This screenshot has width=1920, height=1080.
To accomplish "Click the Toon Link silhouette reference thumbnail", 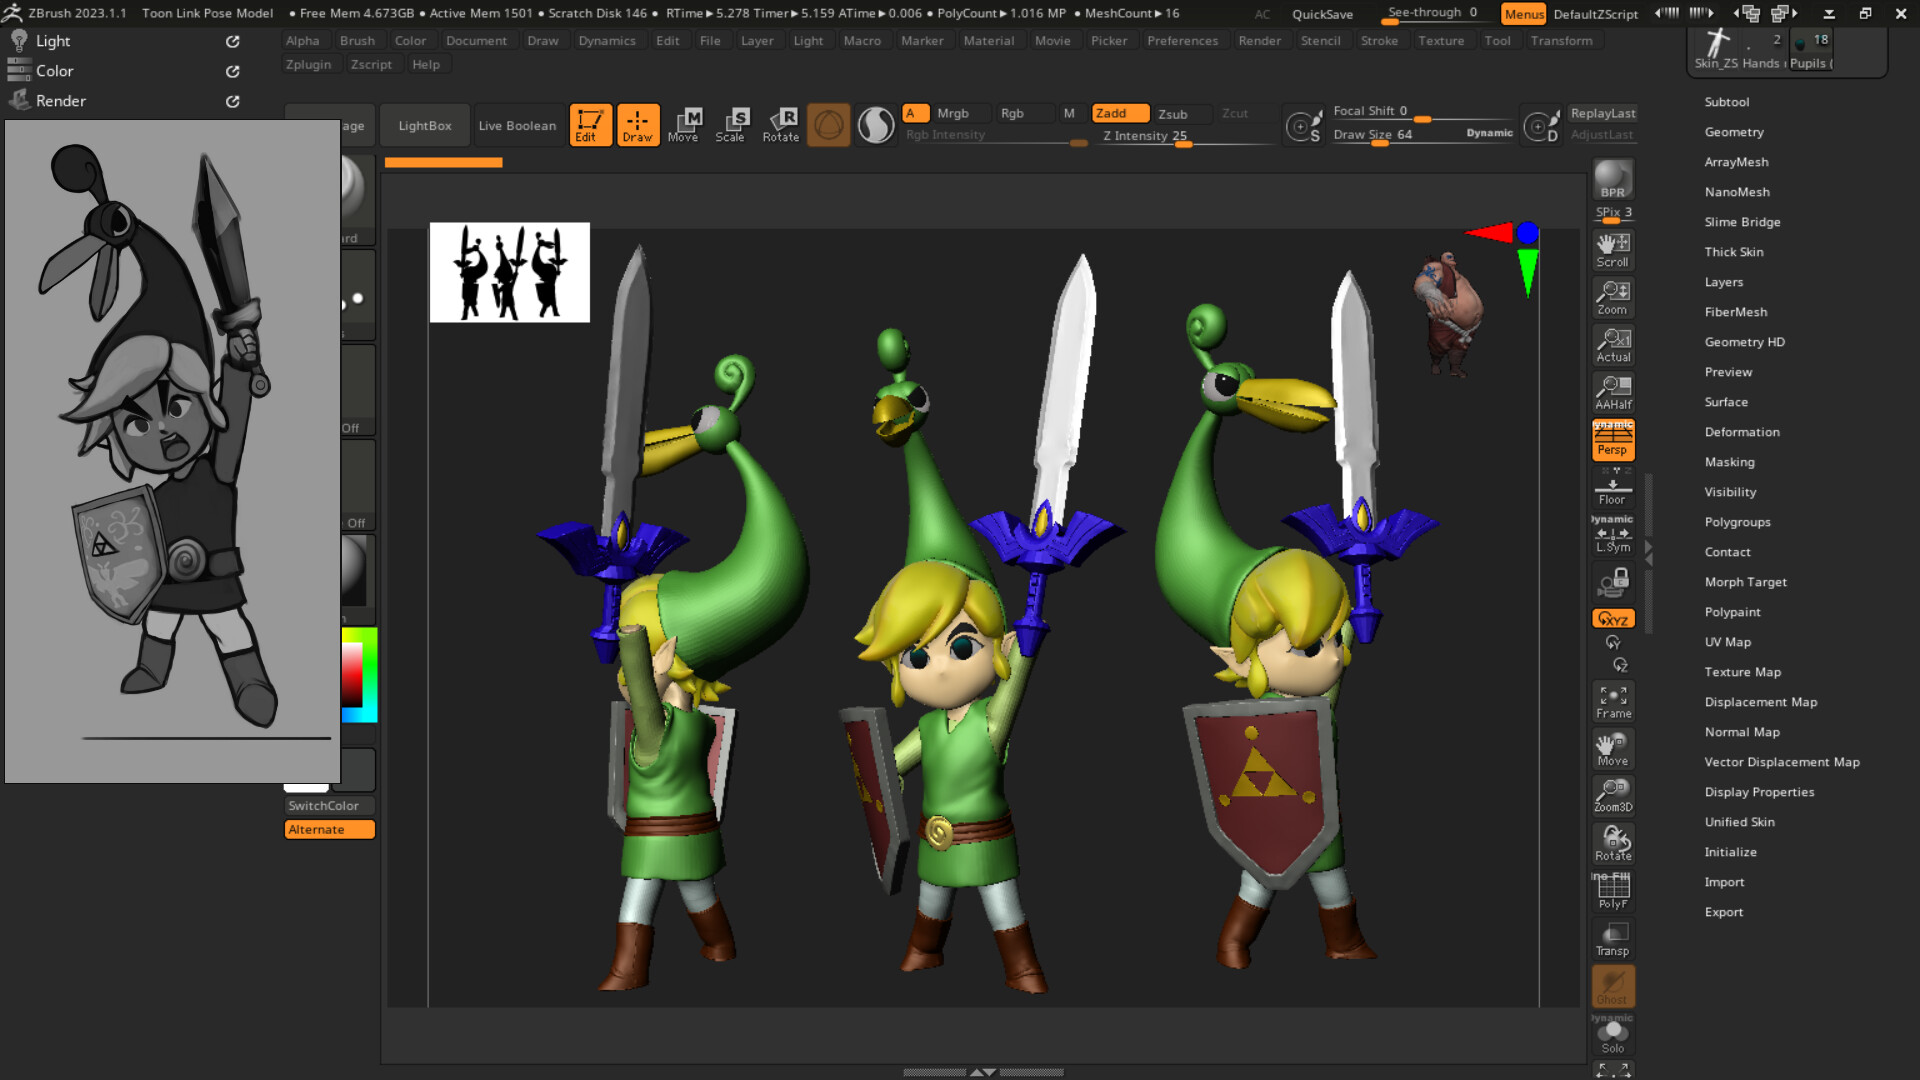I will pos(509,271).
